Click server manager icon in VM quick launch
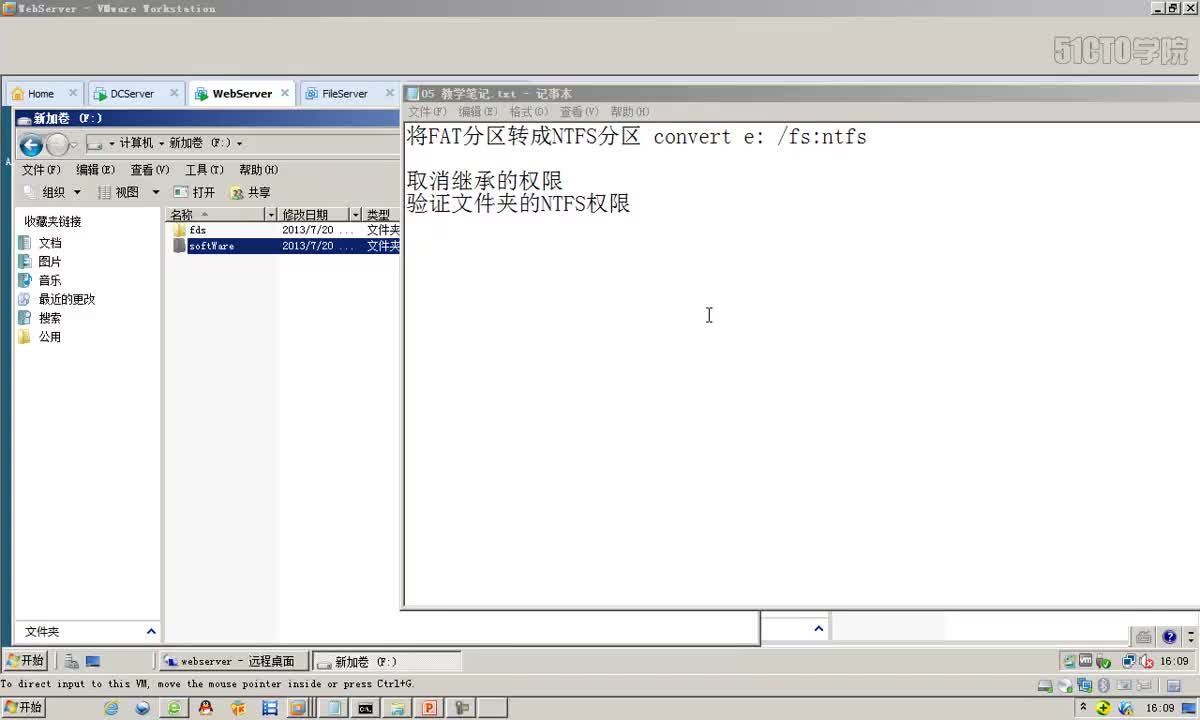The image size is (1200, 720). click(72, 661)
